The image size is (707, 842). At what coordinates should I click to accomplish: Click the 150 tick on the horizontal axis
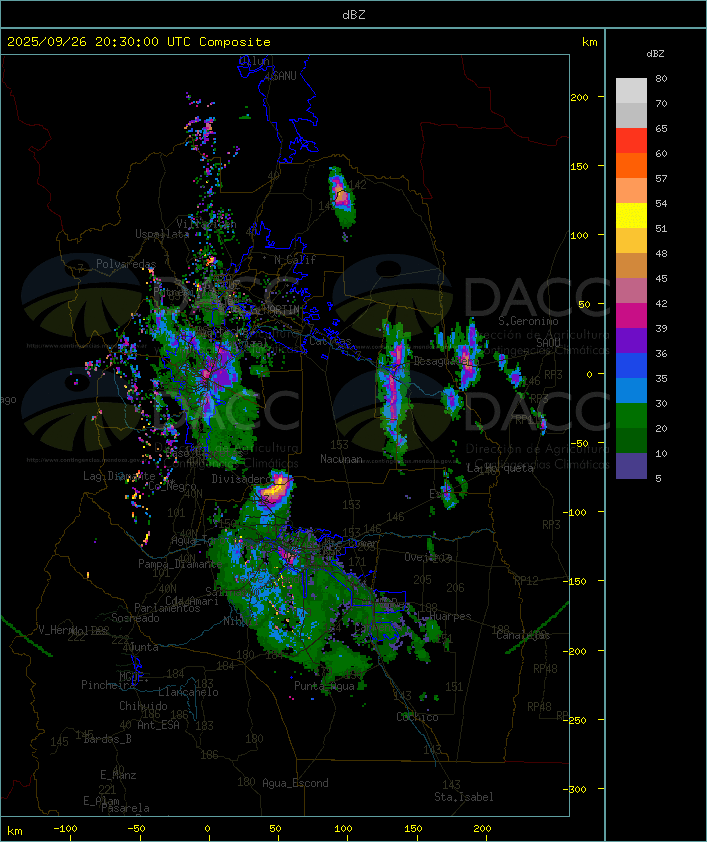413,829
